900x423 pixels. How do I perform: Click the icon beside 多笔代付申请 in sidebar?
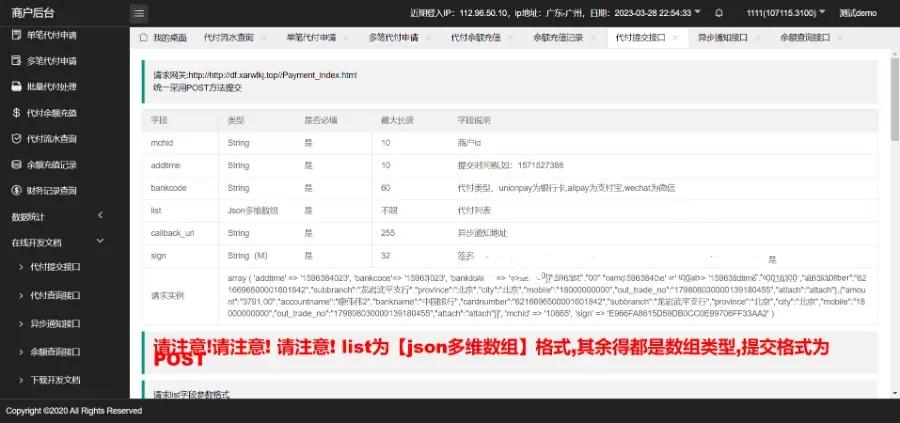[17, 61]
